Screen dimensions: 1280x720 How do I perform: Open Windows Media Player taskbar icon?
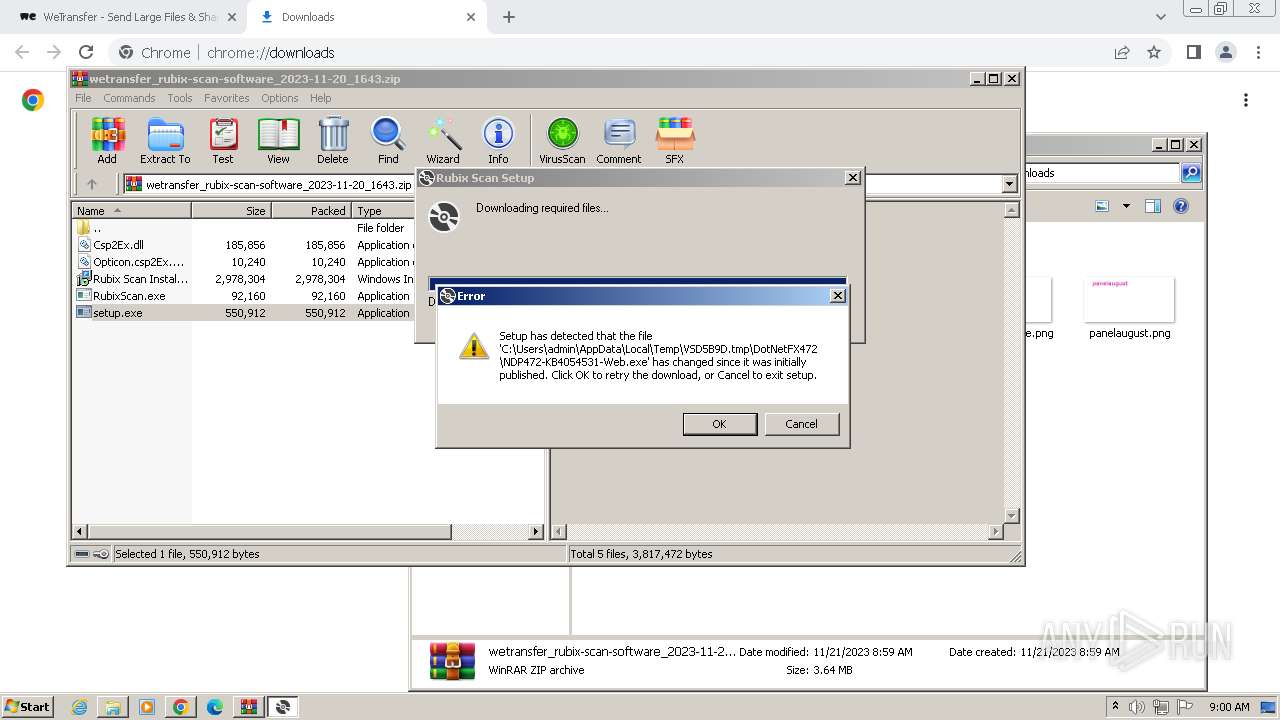pos(147,707)
